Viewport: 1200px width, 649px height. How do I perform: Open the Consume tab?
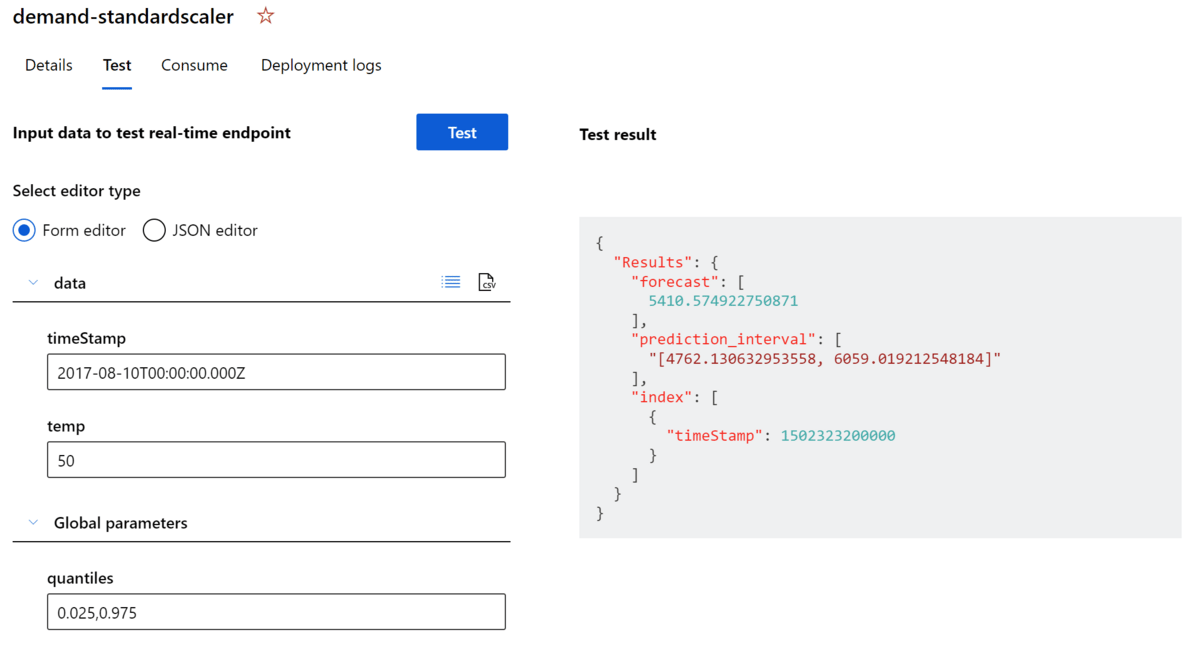click(x=194, y=65)
